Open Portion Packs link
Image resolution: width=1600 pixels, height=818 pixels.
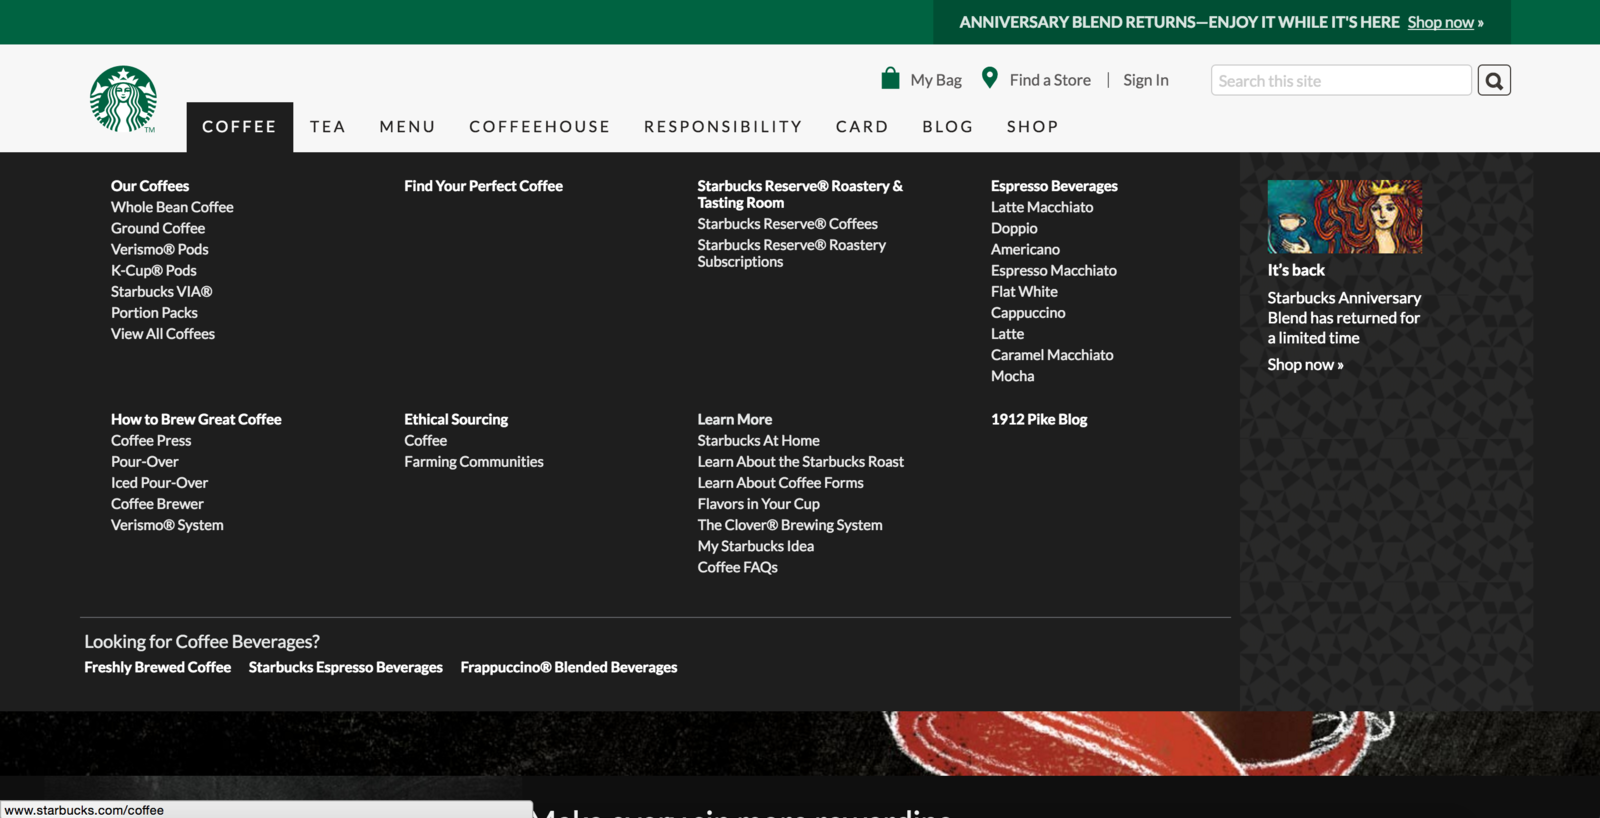click(x=154, y=312)
